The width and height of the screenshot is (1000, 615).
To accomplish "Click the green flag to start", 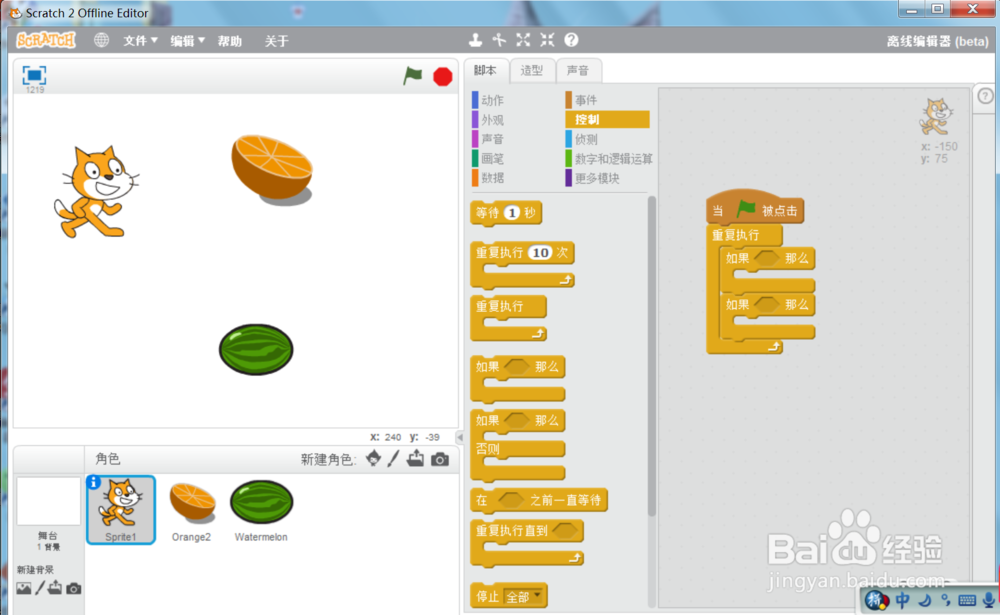I will [413, 76].
